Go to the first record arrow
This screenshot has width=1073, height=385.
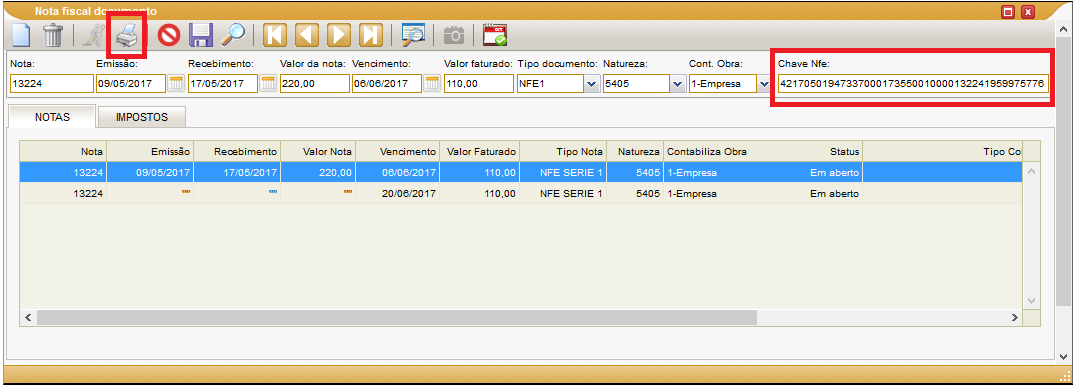pos(274,35)
